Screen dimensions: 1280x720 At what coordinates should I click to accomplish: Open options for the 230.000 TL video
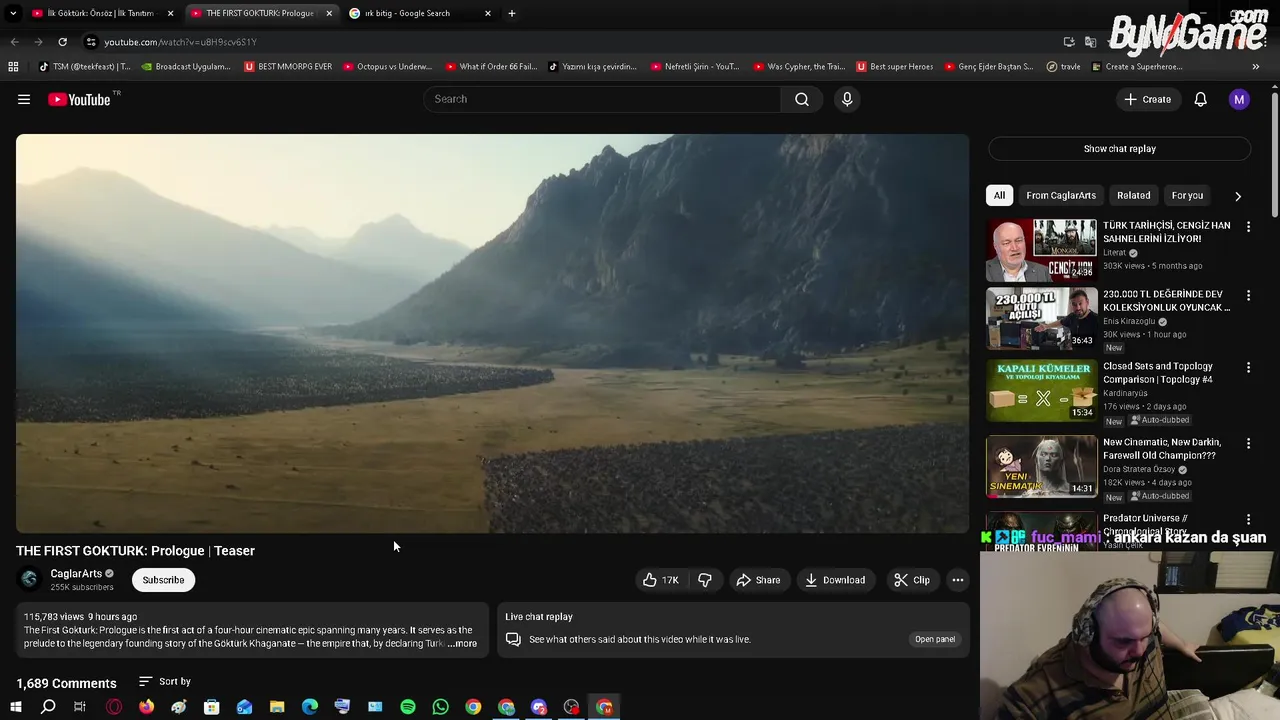pos(1248,296)
